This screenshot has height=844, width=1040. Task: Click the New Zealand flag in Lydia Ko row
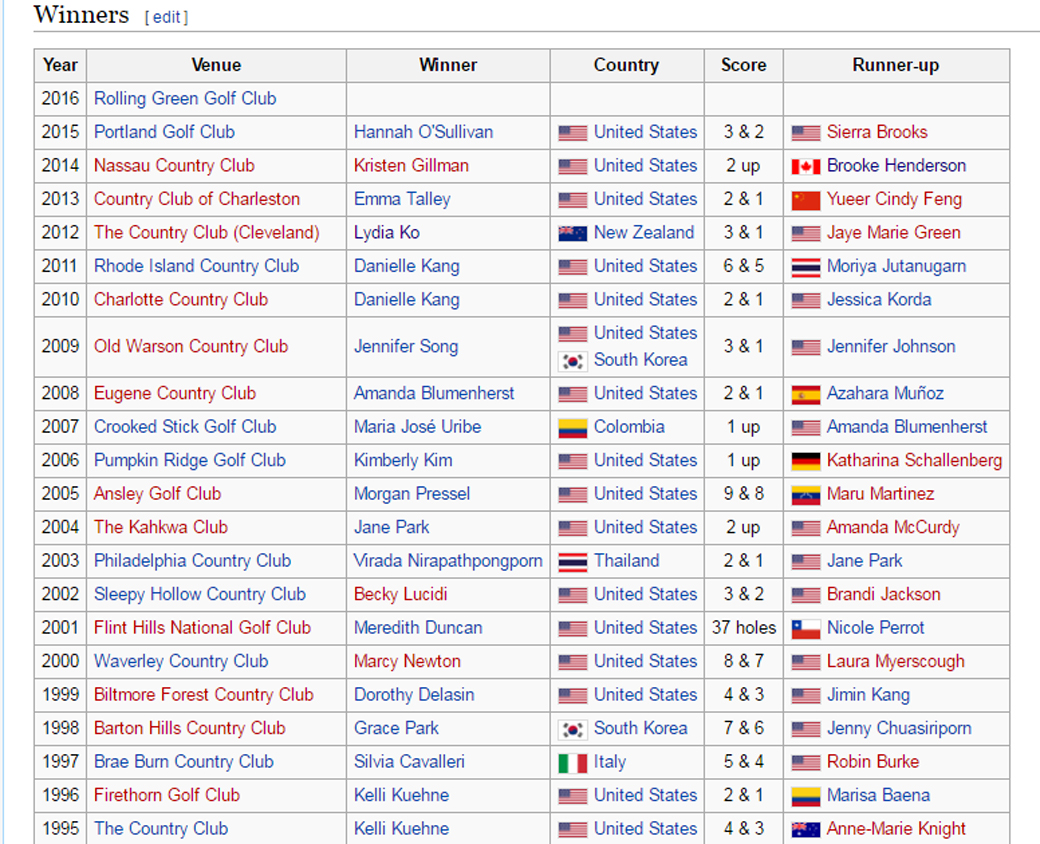572,234
